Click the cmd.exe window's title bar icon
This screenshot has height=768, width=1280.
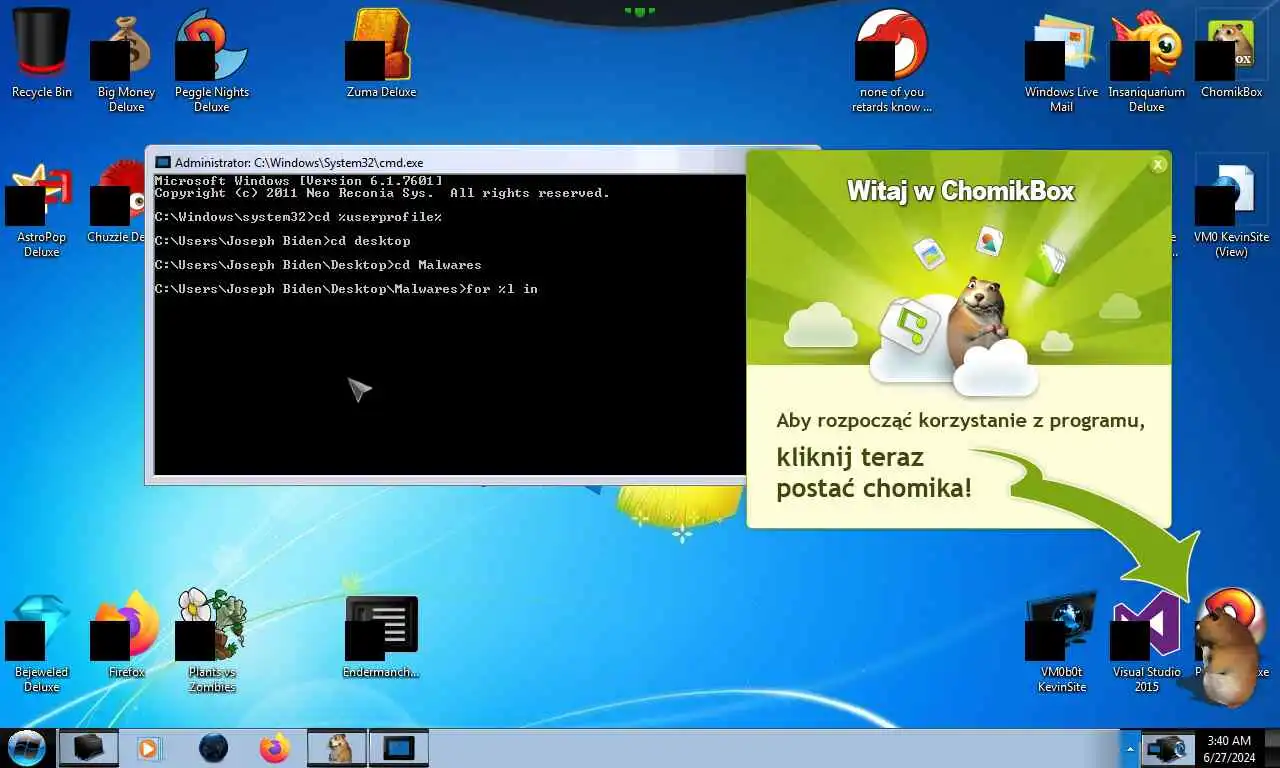[x=163, y=162]
